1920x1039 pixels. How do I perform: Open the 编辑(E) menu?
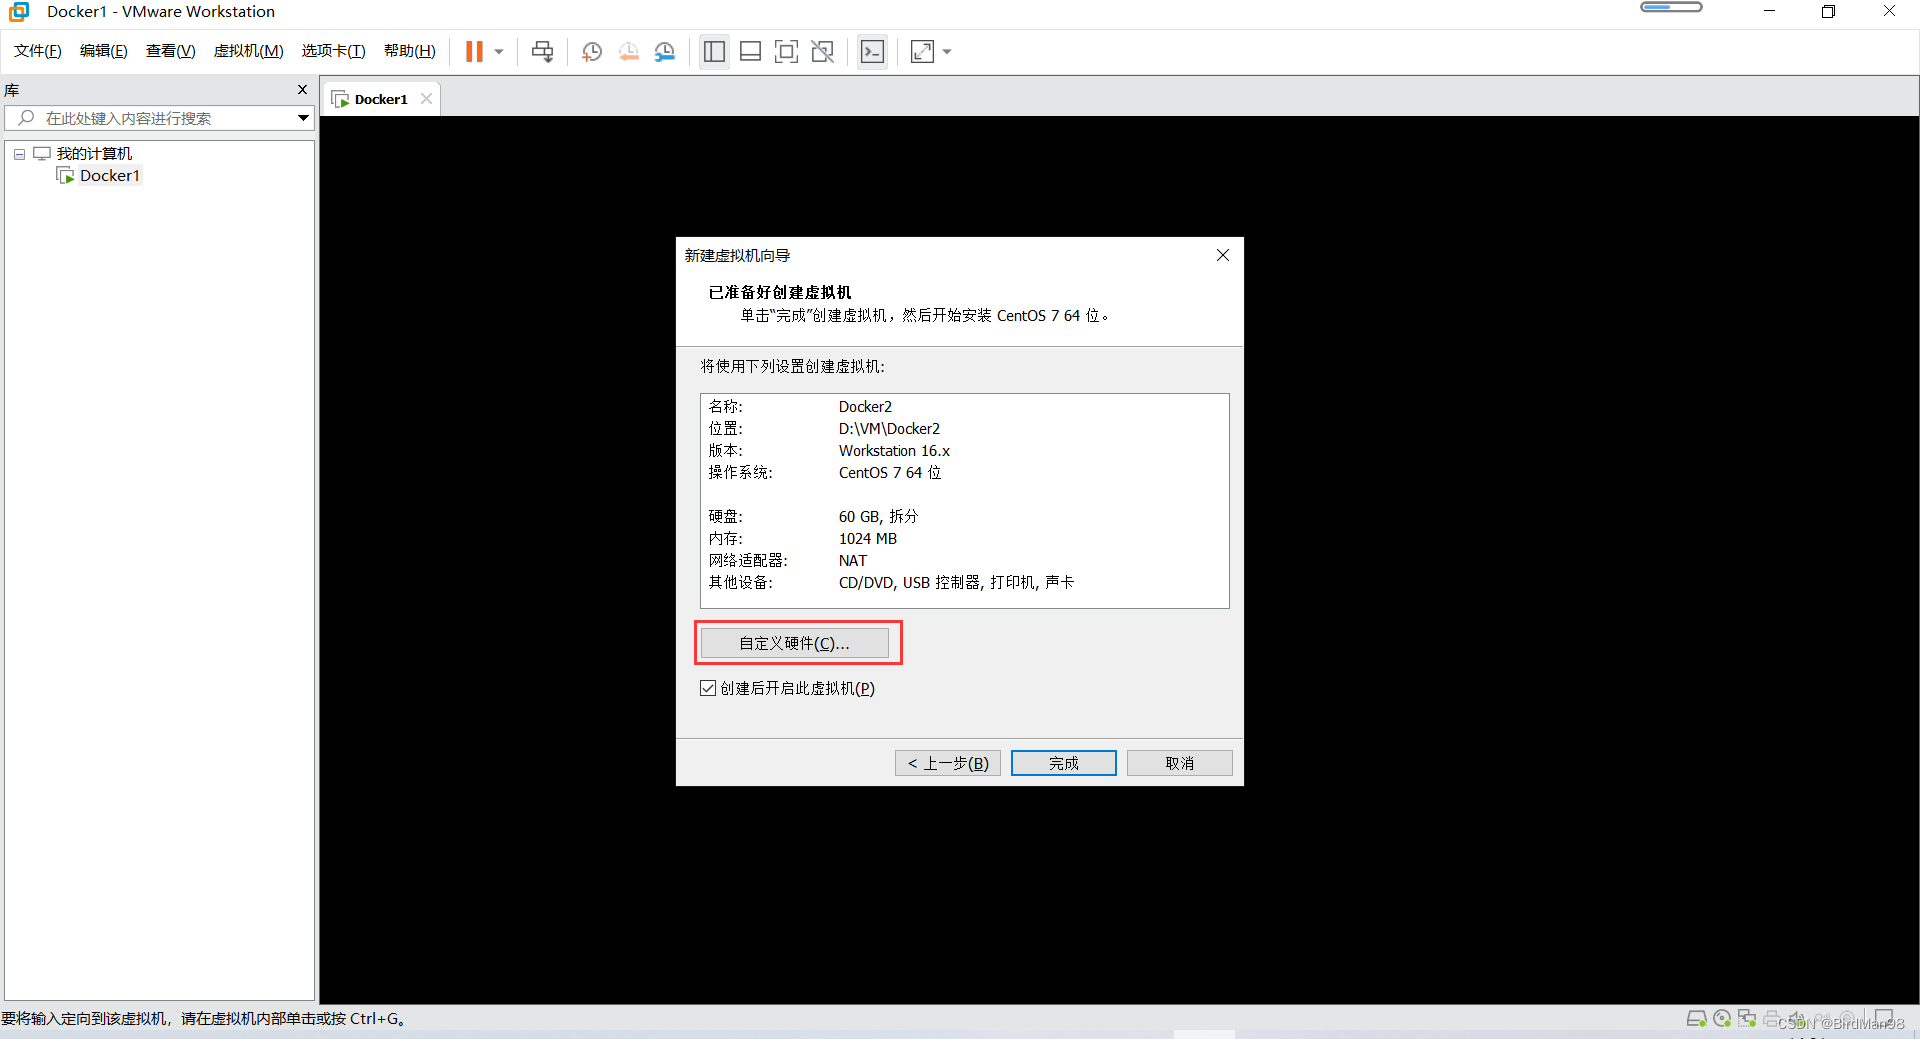[104, 51]
